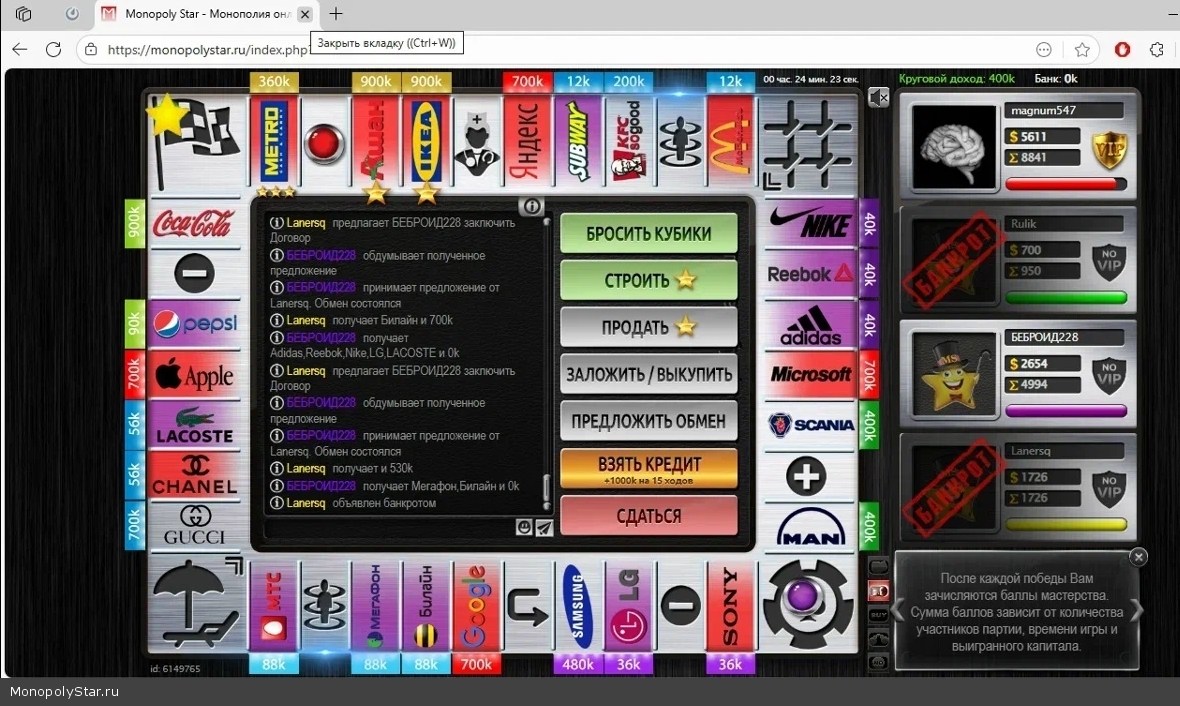The image size is (1180, 706).
Task: Select the Nike property cell
Action: pyautogui.click(x=810, y=223)
